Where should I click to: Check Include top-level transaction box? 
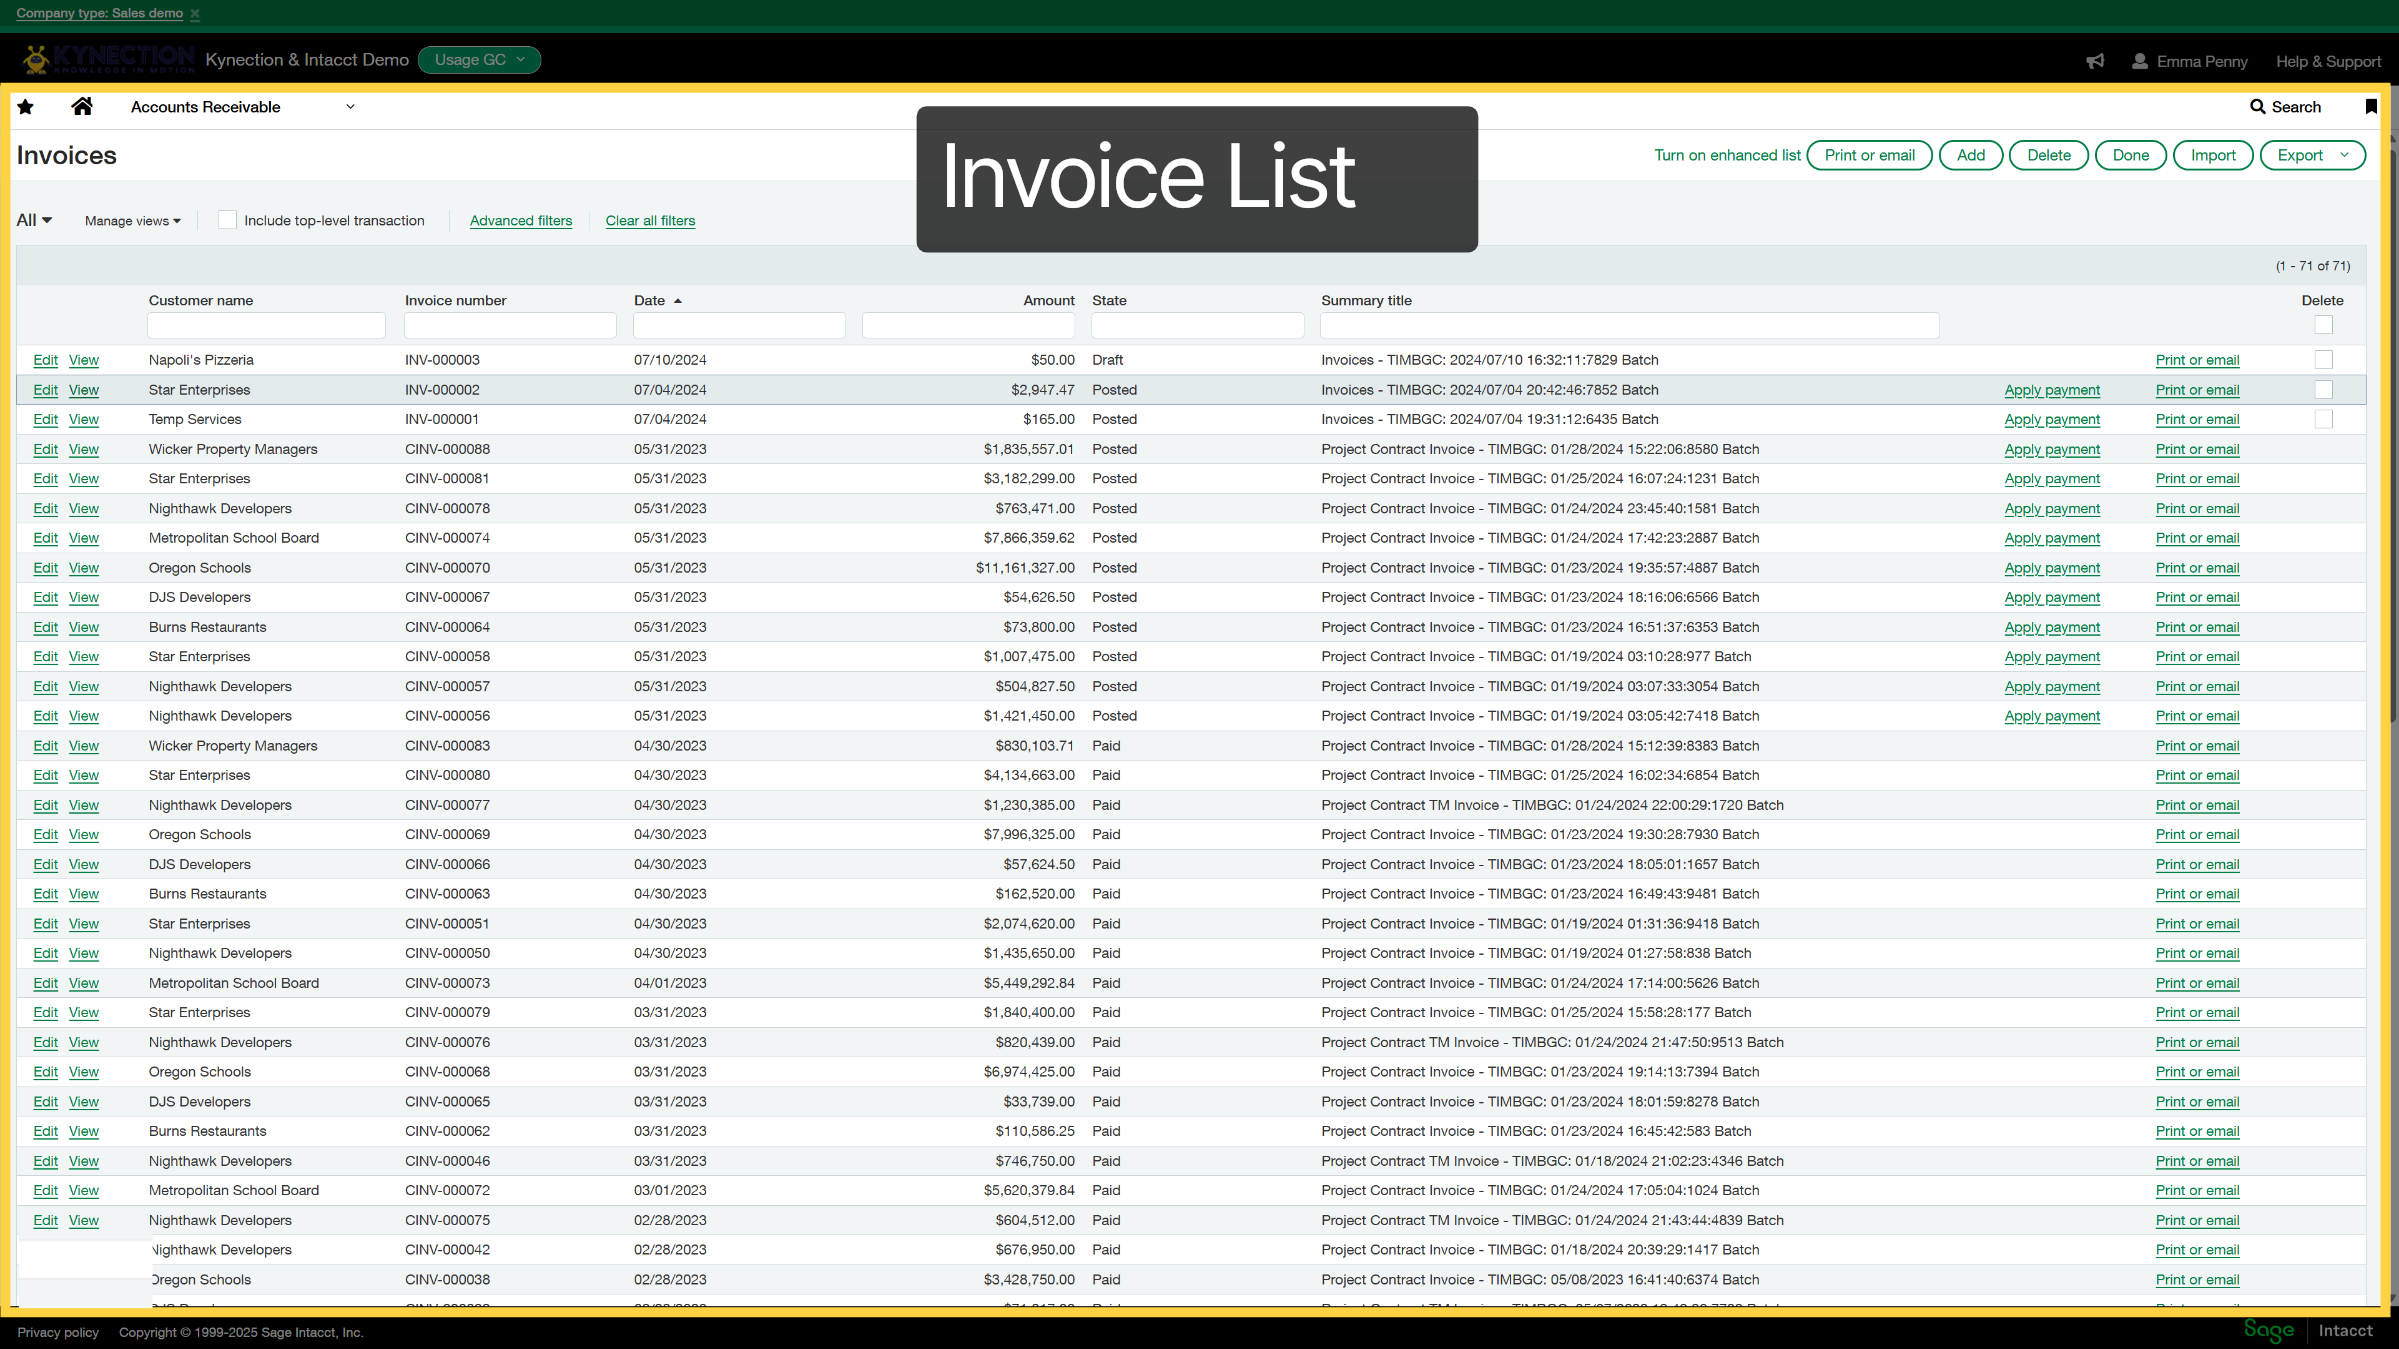(227, 220)
